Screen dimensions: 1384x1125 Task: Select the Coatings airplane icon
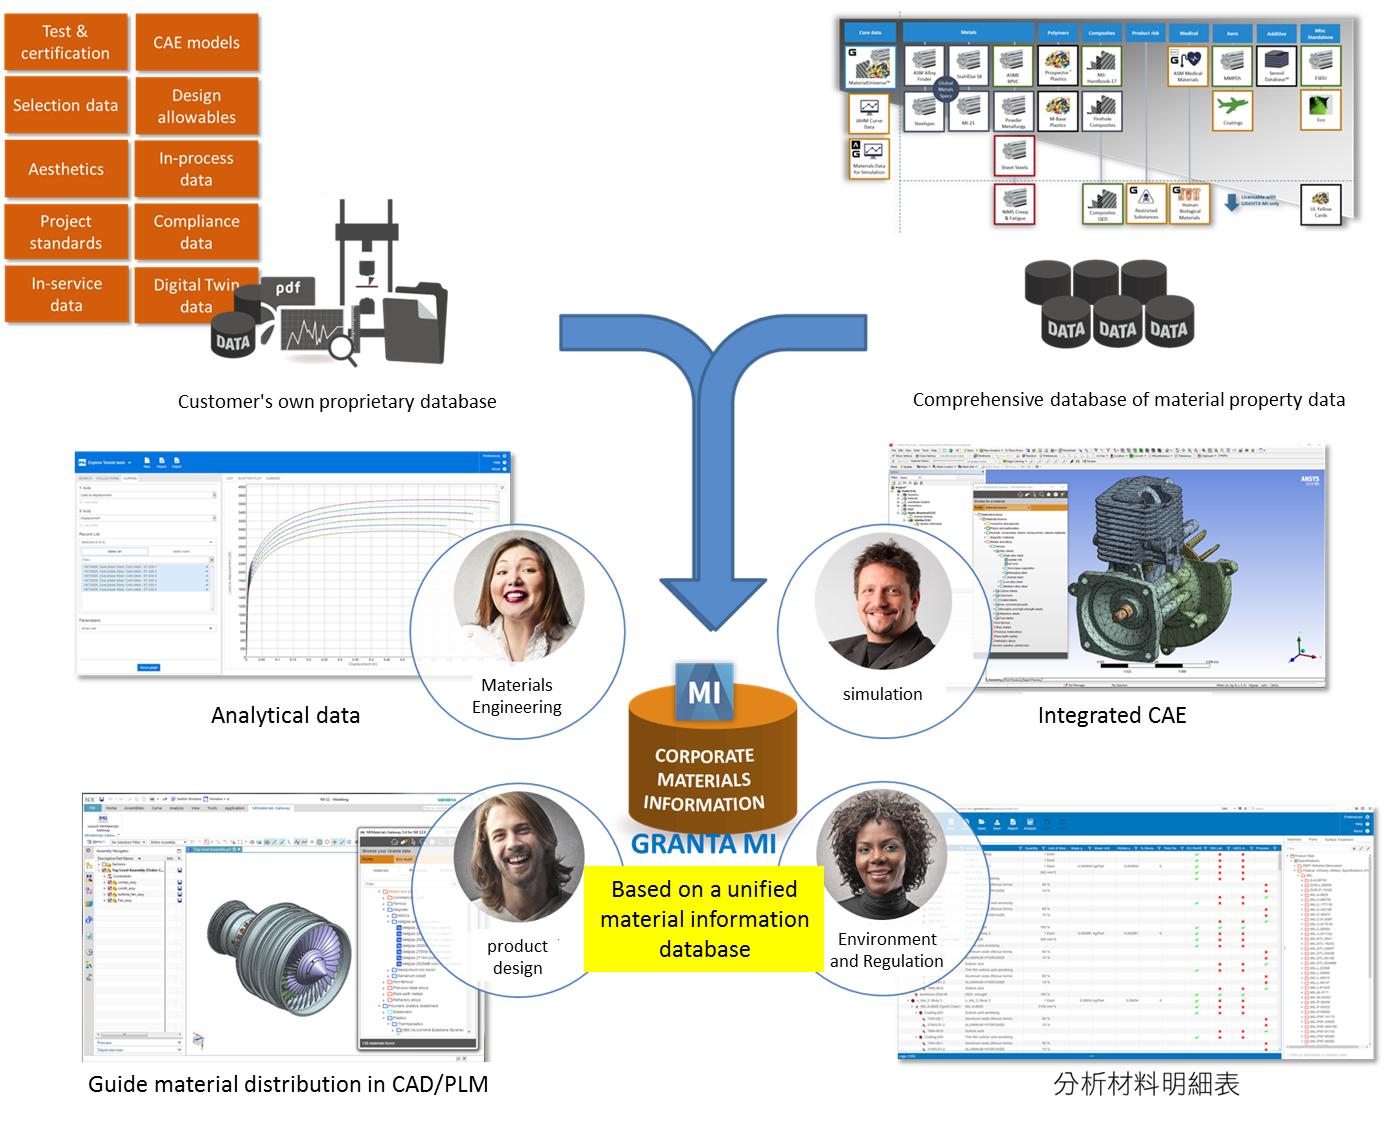point(1232,108)
